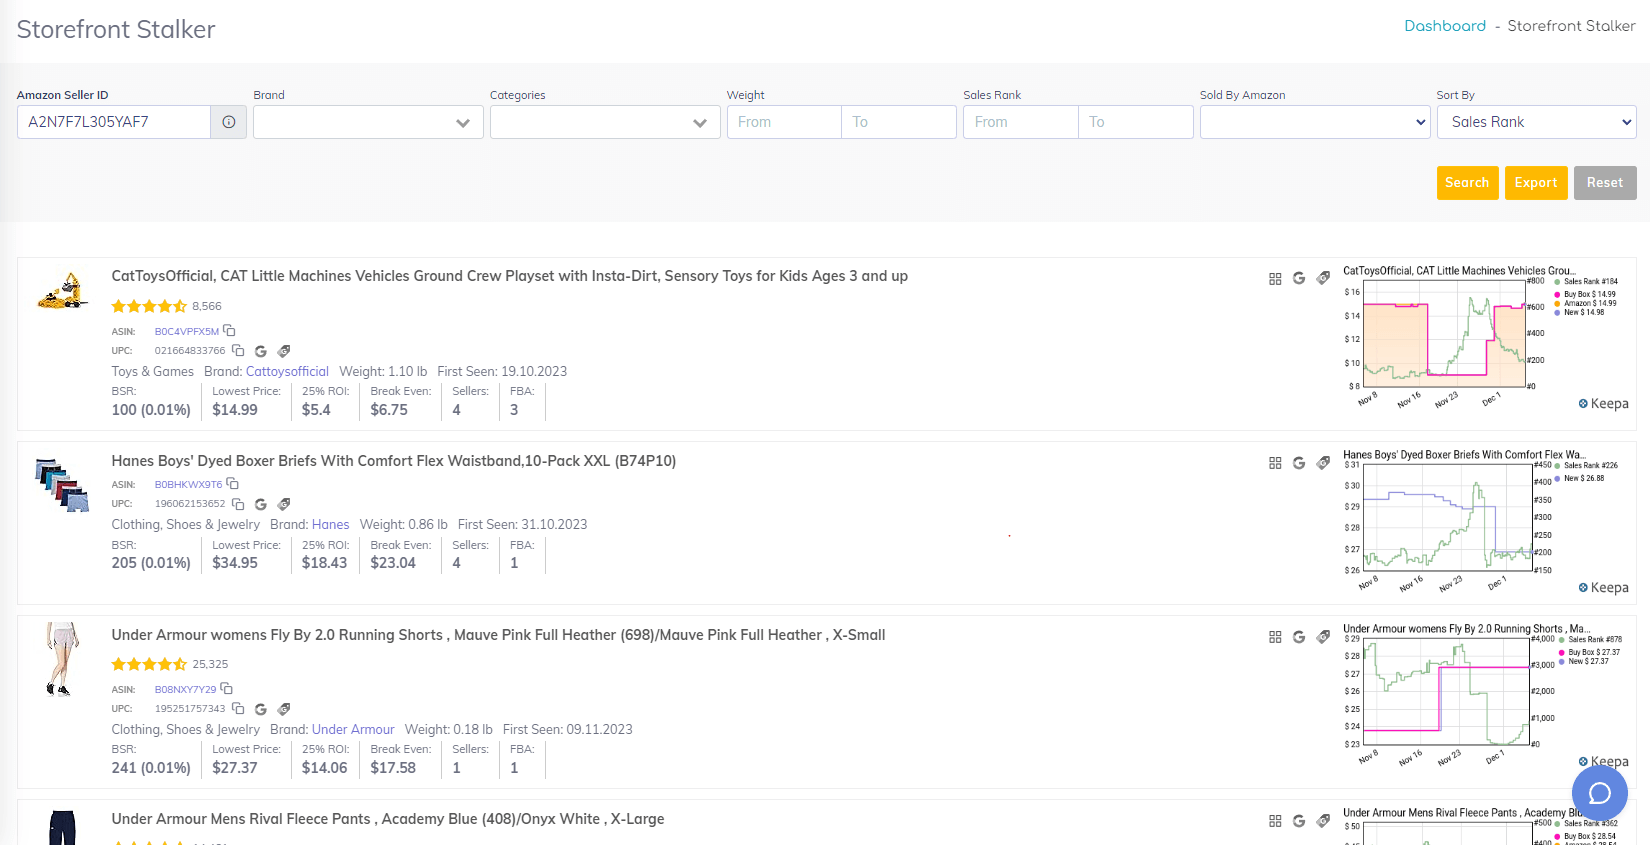Filter by brand Under Armour link

[x=353, y=729]
